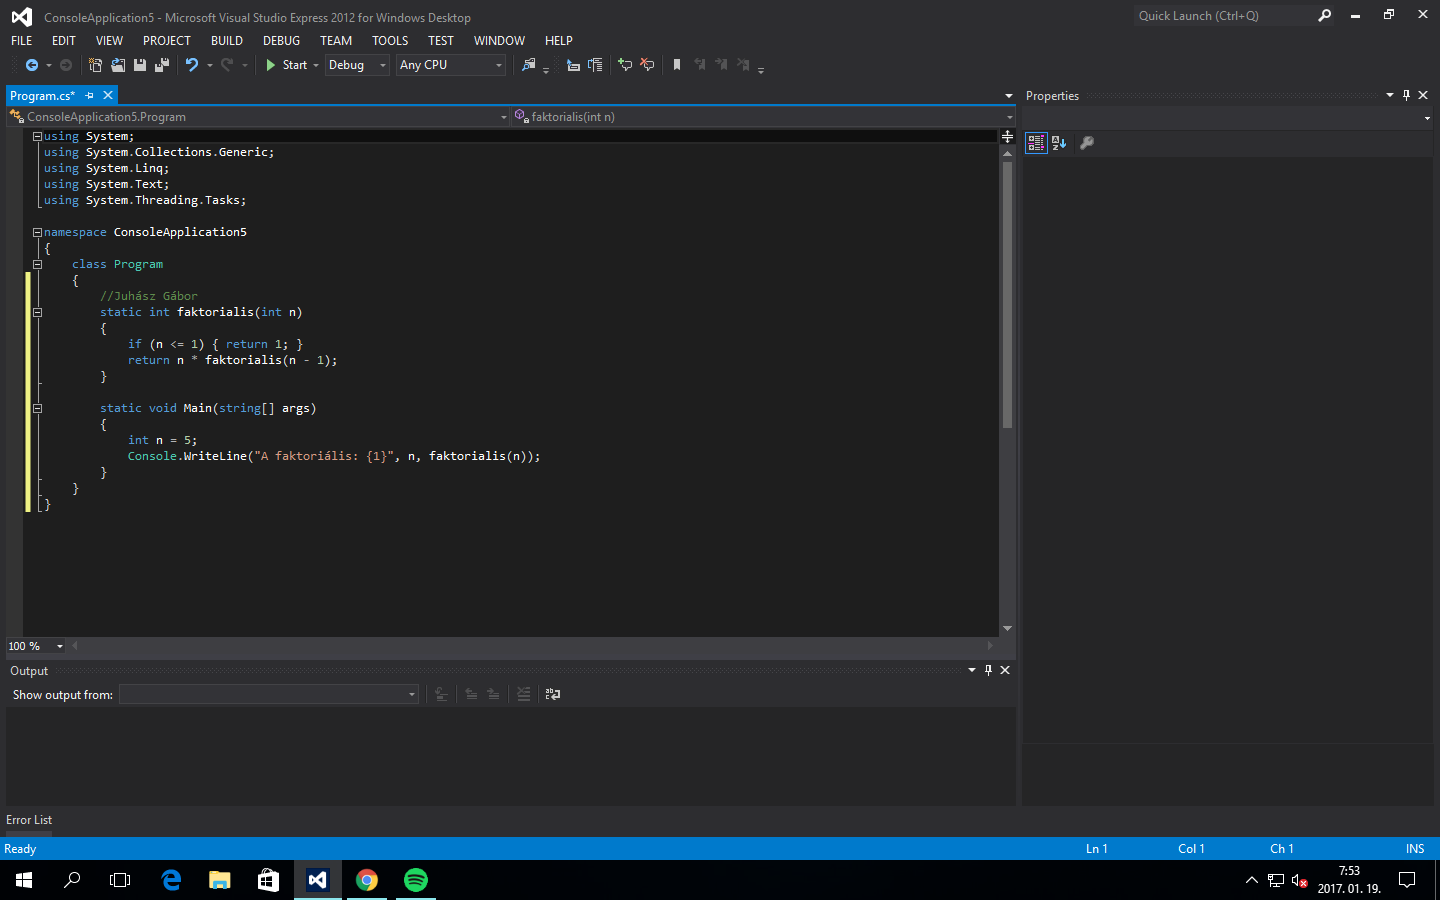Select the Program.cs document tab
Image resolution: width=1440 pixels, height=900 pixels.
43,96
